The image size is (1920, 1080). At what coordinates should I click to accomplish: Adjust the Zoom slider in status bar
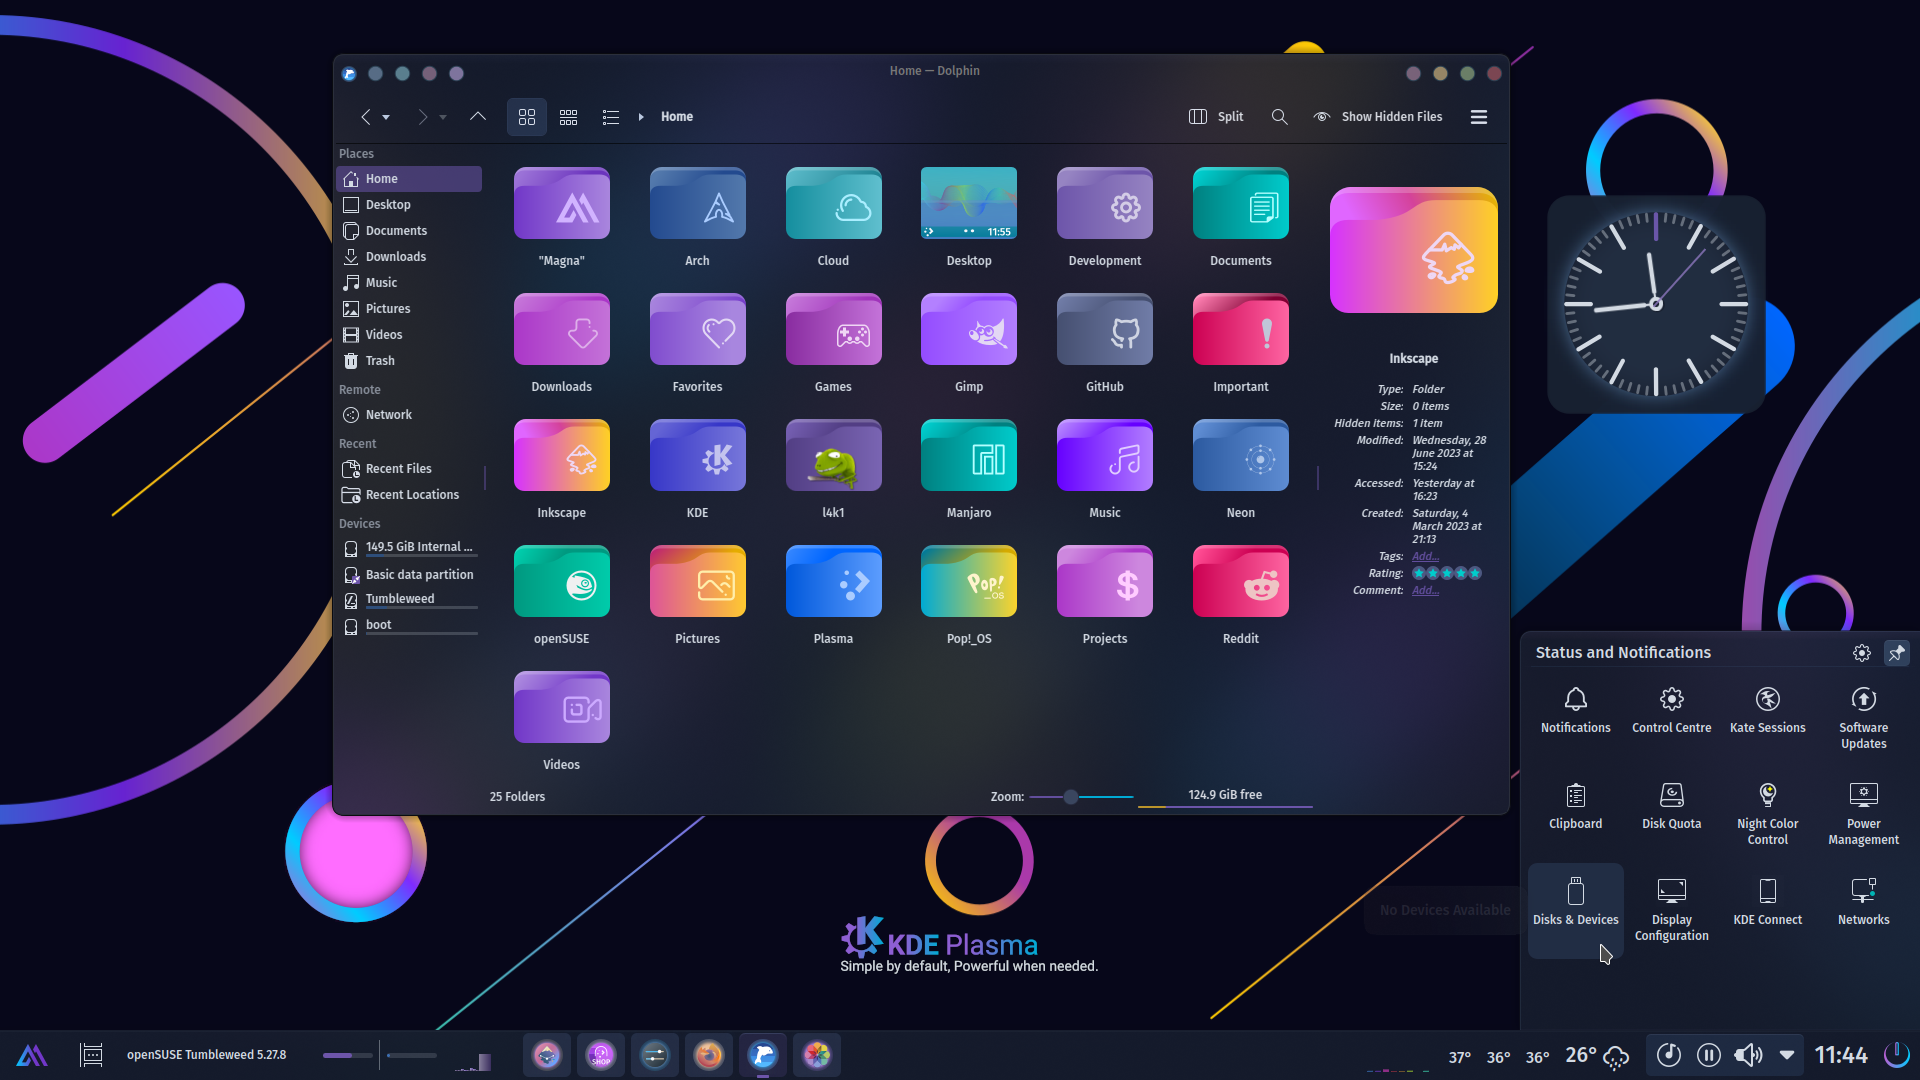click(1081, 797)
